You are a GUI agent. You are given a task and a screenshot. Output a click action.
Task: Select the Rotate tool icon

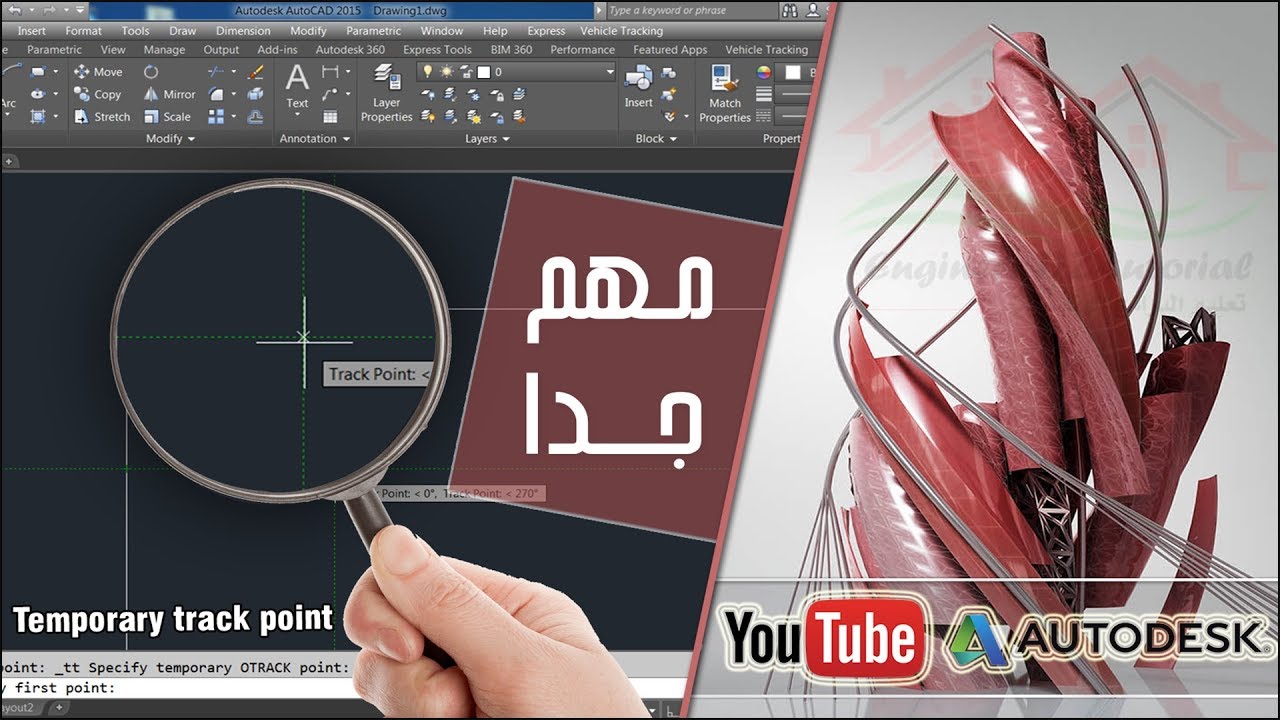point(151,72)
